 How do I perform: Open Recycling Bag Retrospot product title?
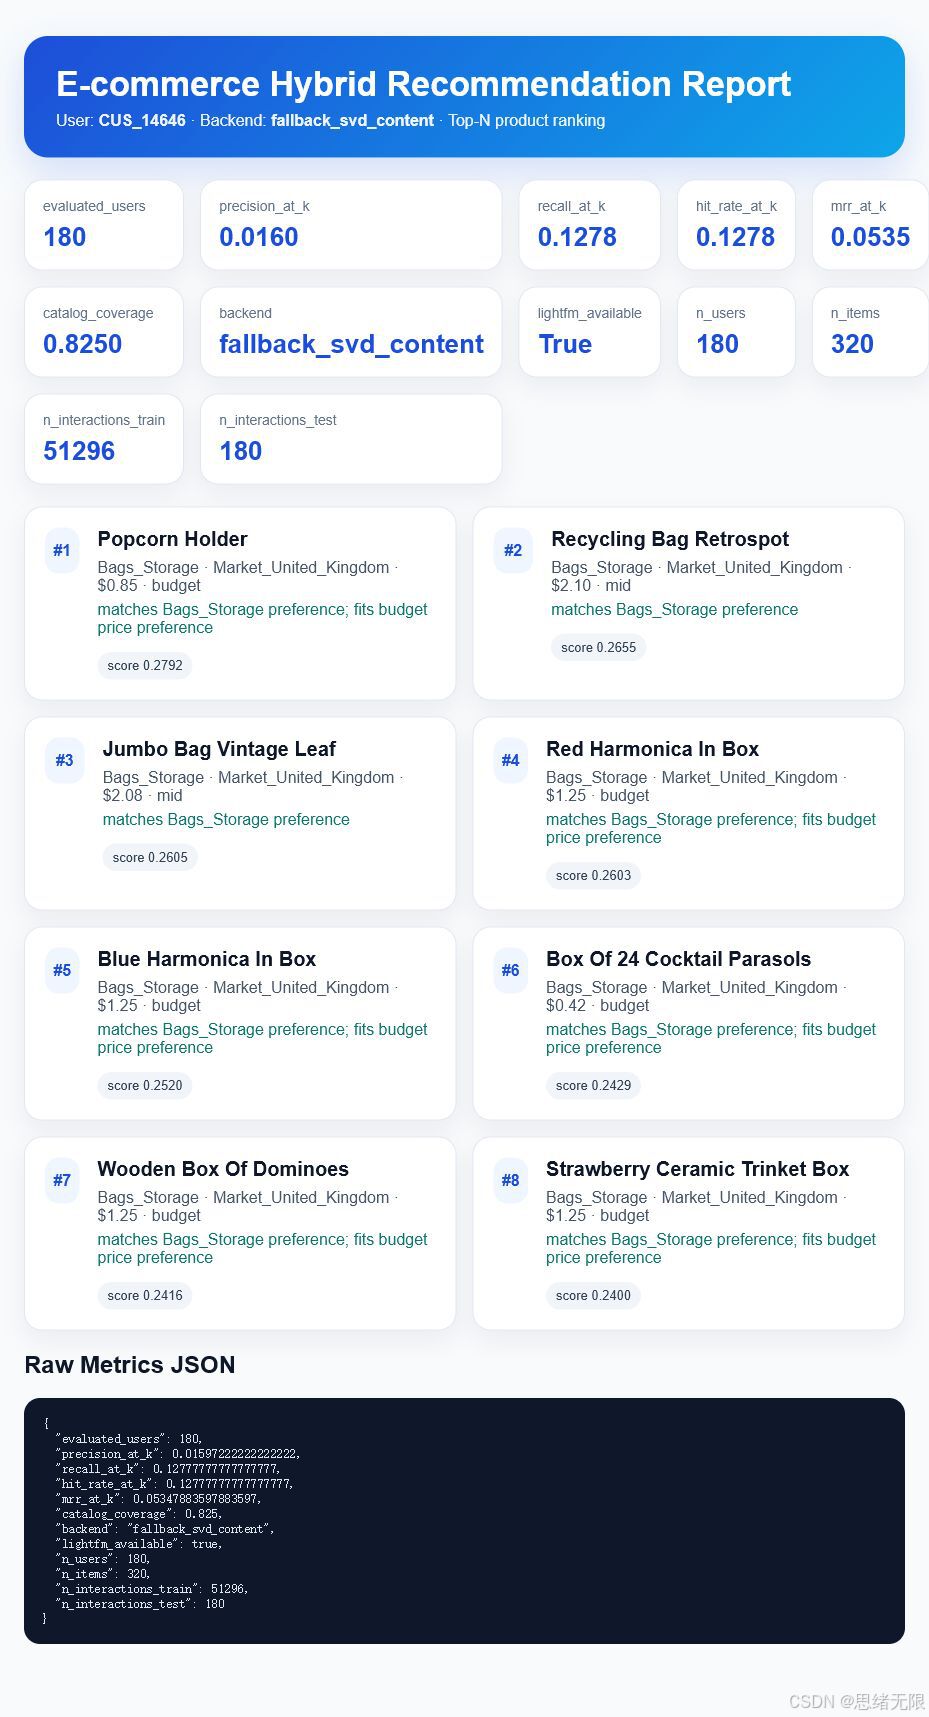(670, 539)
